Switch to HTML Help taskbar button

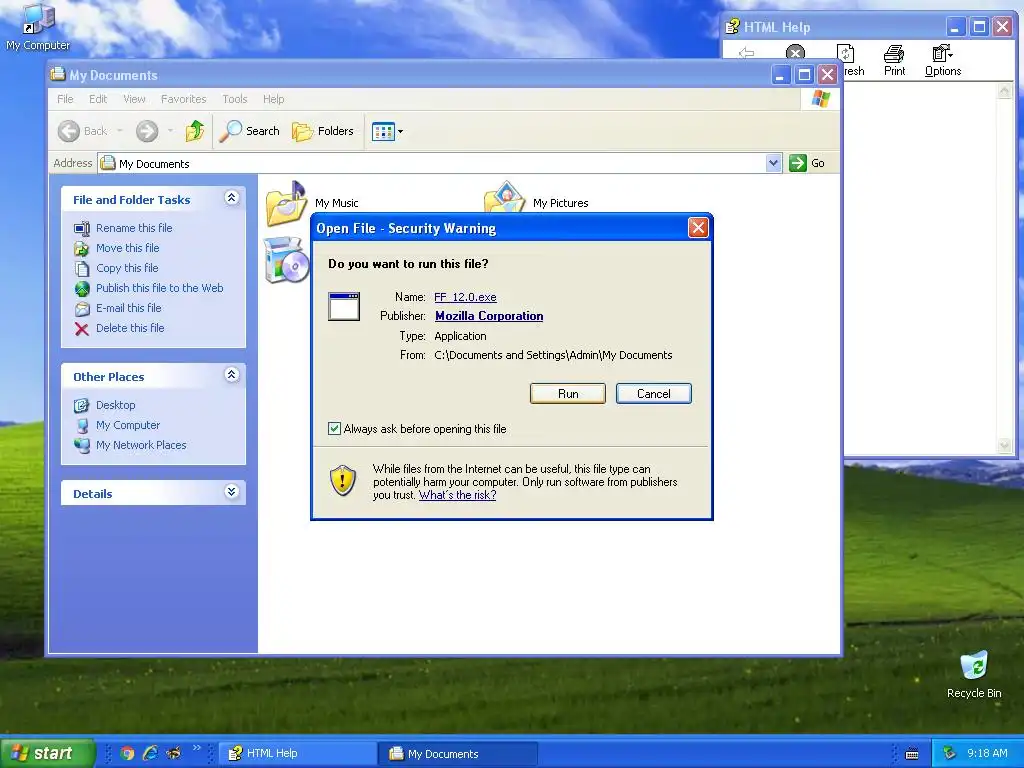coord(297,754)
